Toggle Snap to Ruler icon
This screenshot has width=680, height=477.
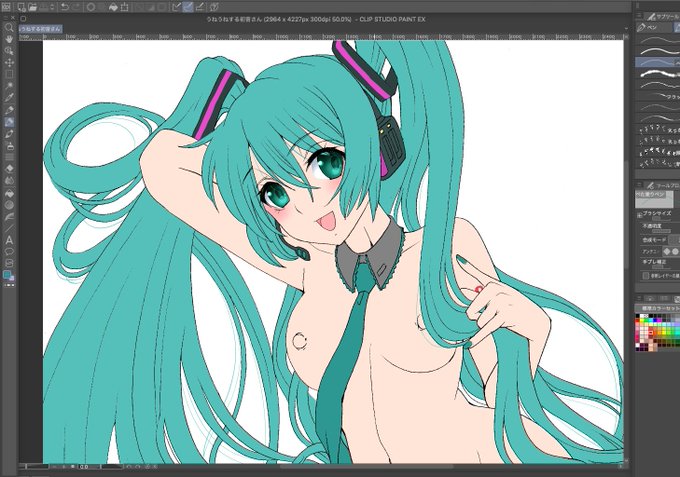[177, 7]
